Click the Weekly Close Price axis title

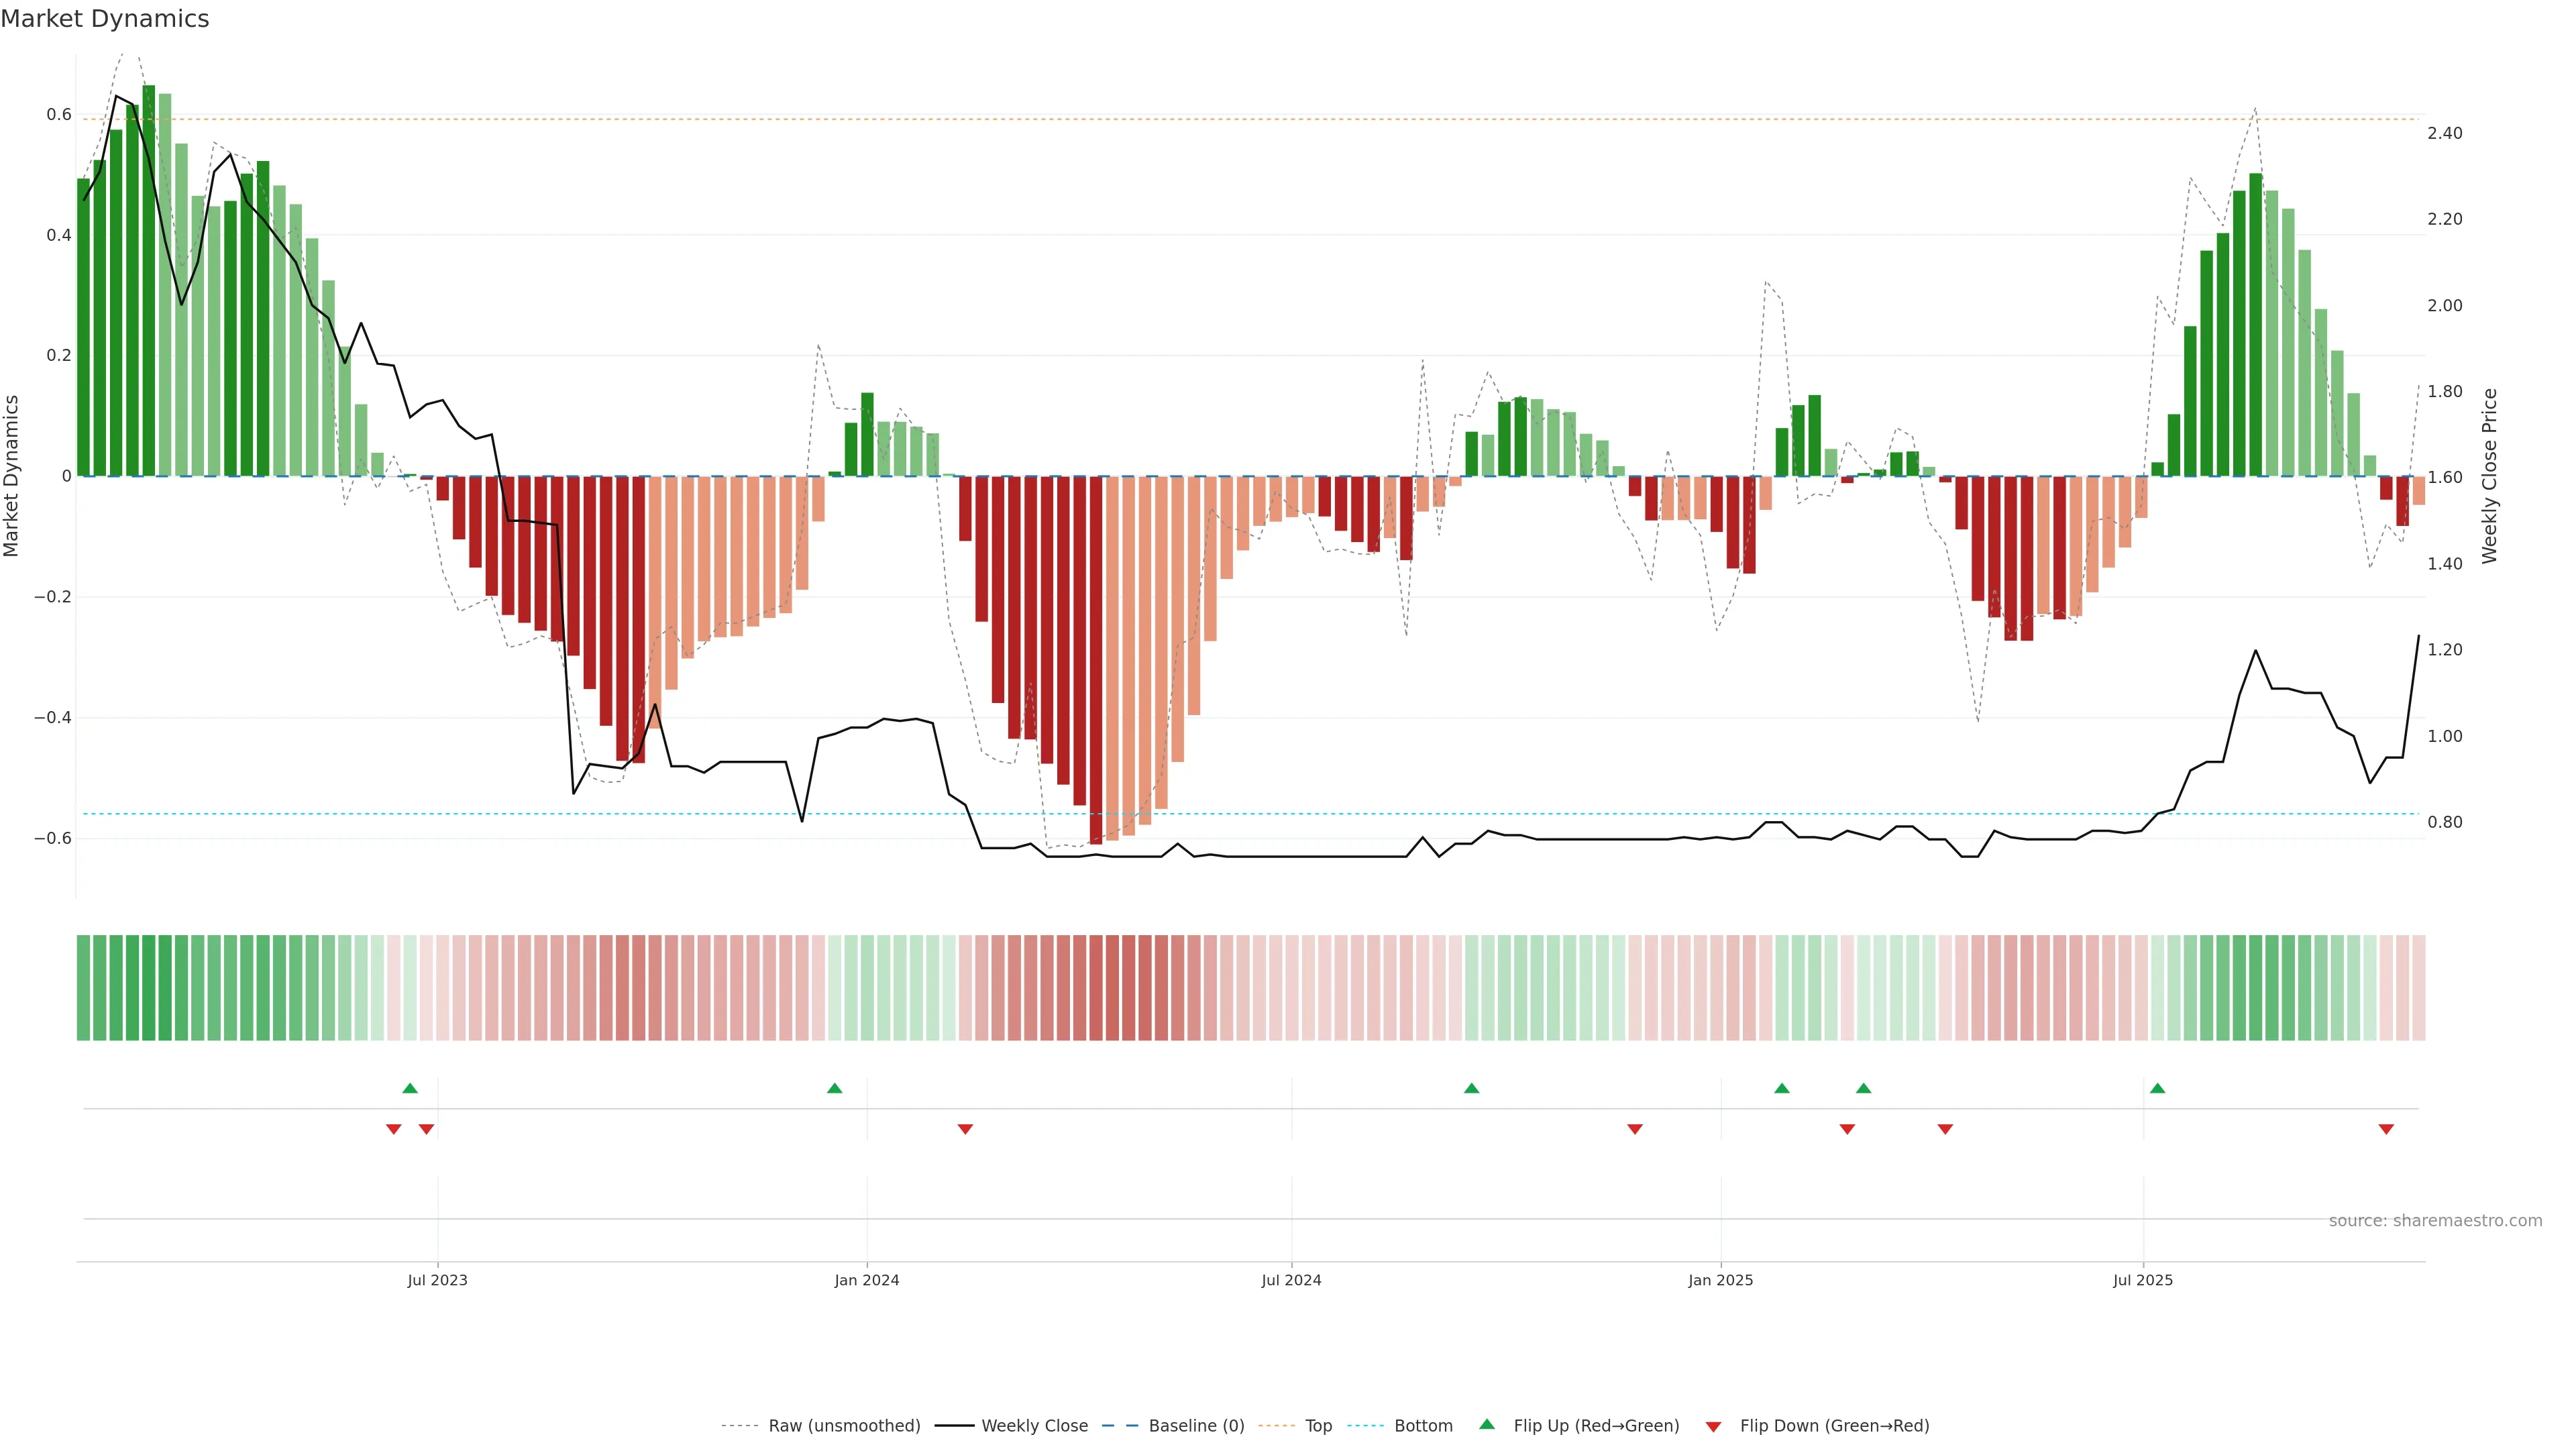click(x=2490, y=476)
